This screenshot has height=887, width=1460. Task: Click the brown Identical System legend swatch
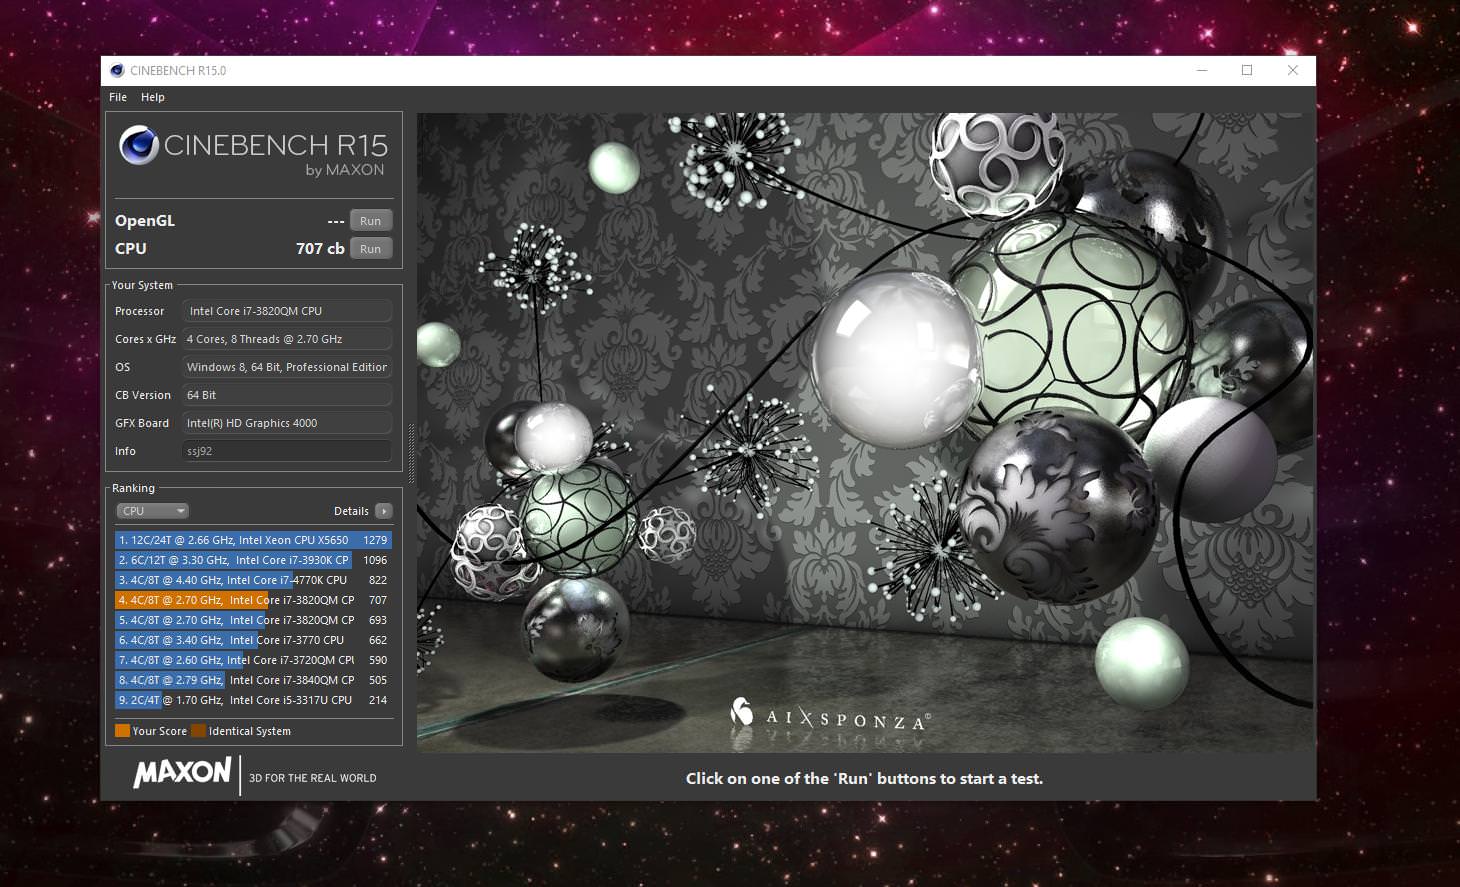198,731
